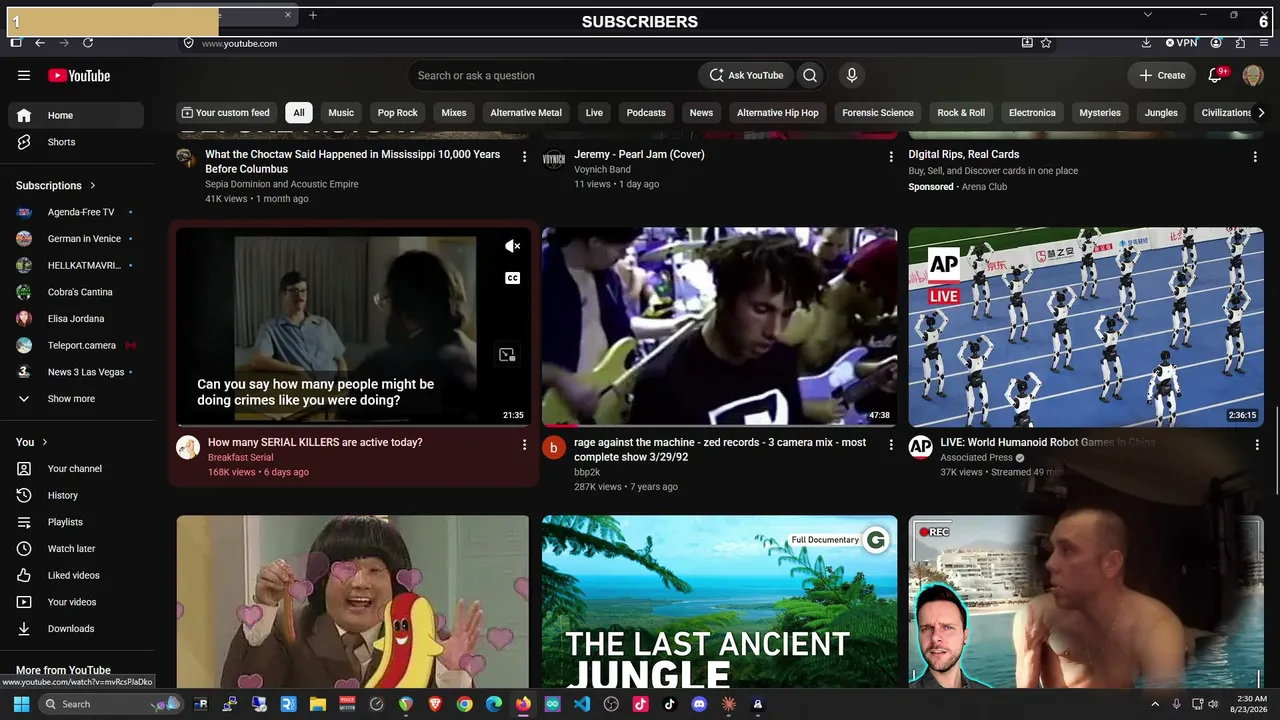Open Visual Studio Code from the taskbar
1280x720 pixels.
pyautogui.click(x=582, y=704)
